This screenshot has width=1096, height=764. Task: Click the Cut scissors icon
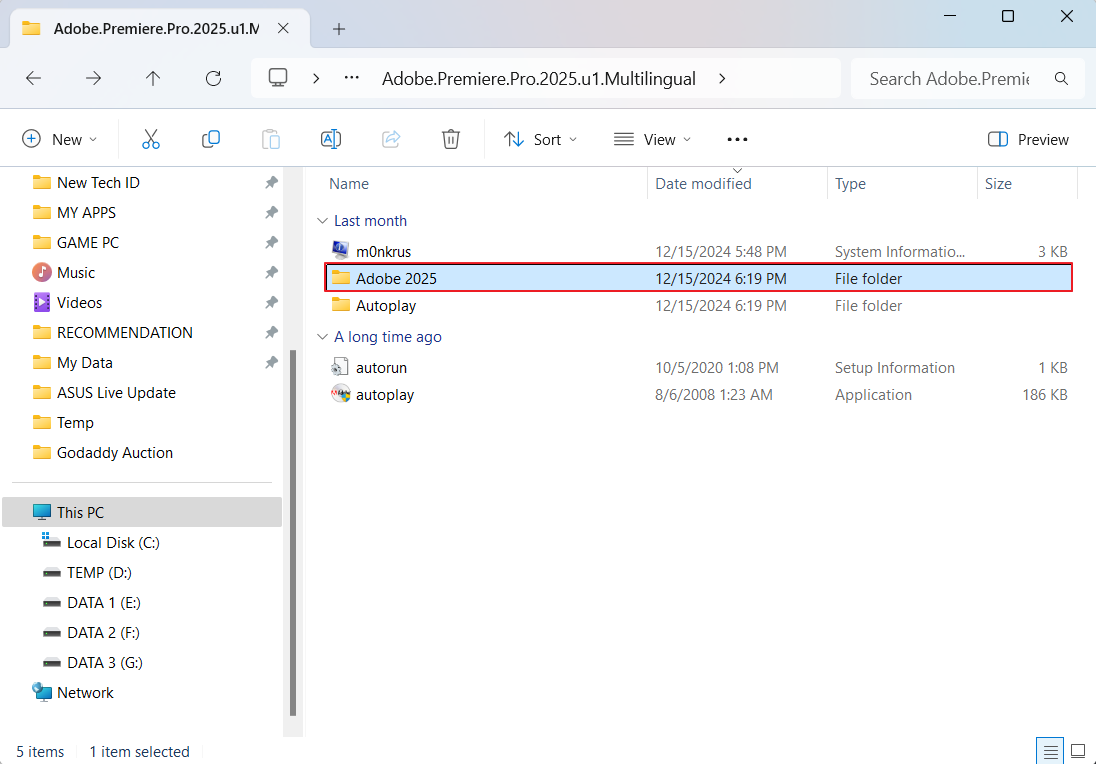(x=150, y=139)
